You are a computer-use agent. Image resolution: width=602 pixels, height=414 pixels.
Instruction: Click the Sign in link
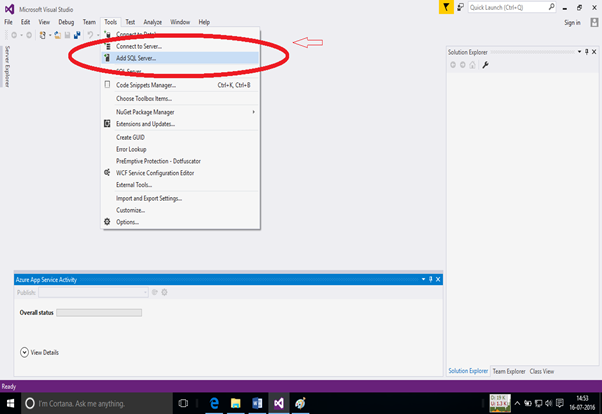tap(572, 23)
